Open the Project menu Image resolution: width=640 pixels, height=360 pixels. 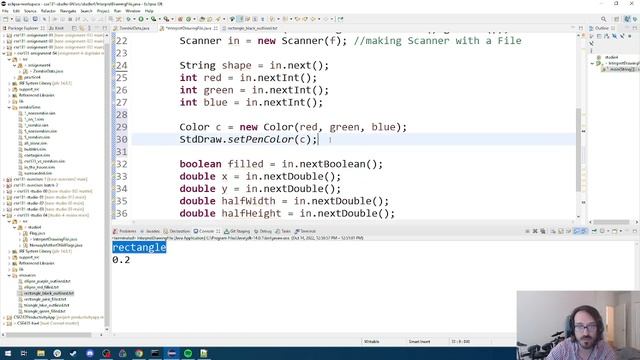click(103, 11)
